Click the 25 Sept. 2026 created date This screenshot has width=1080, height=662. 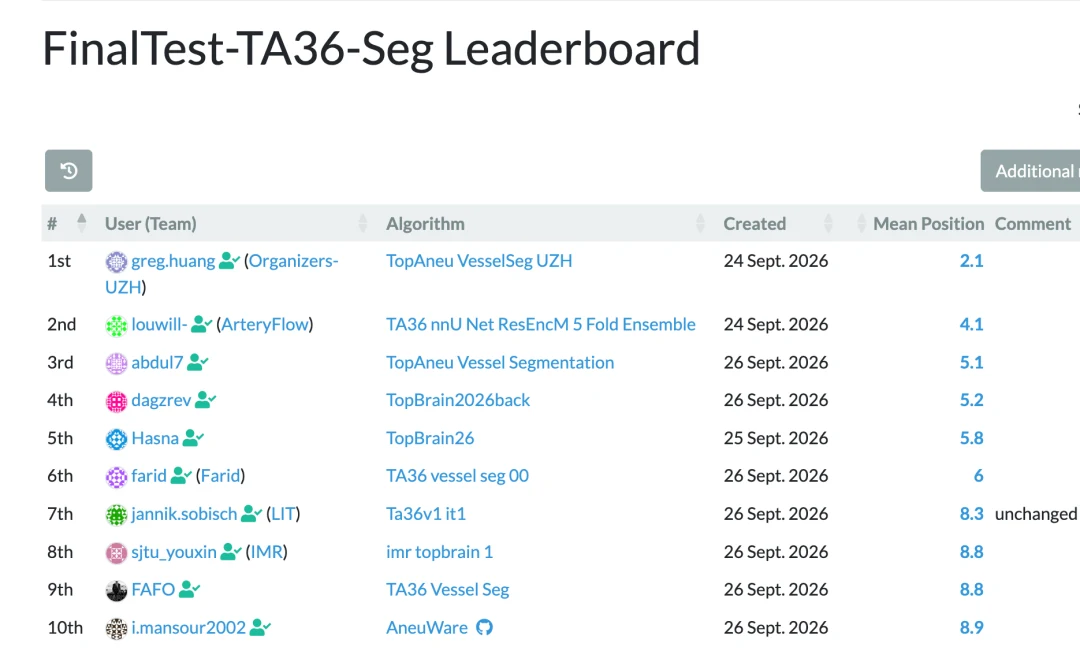pos(776,438)
